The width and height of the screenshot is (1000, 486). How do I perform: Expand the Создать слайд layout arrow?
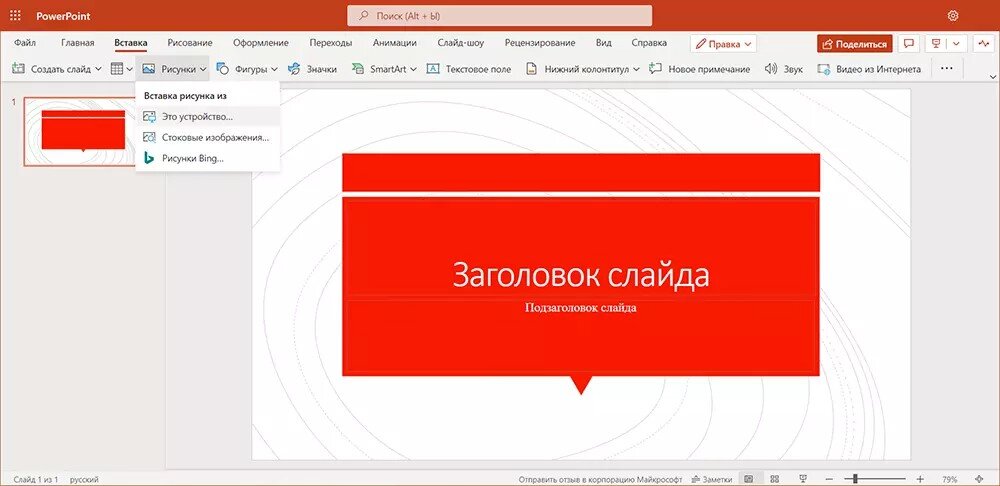[x=98, y=69]
